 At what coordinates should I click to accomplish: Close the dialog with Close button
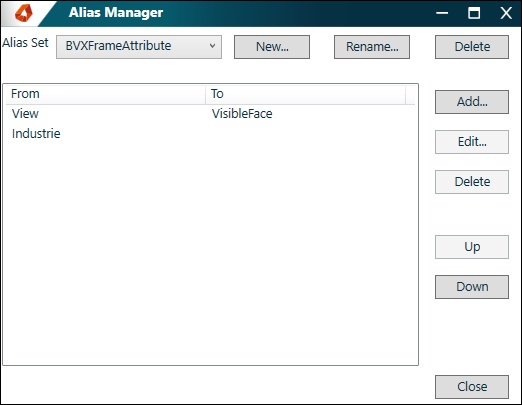[472, 387]
